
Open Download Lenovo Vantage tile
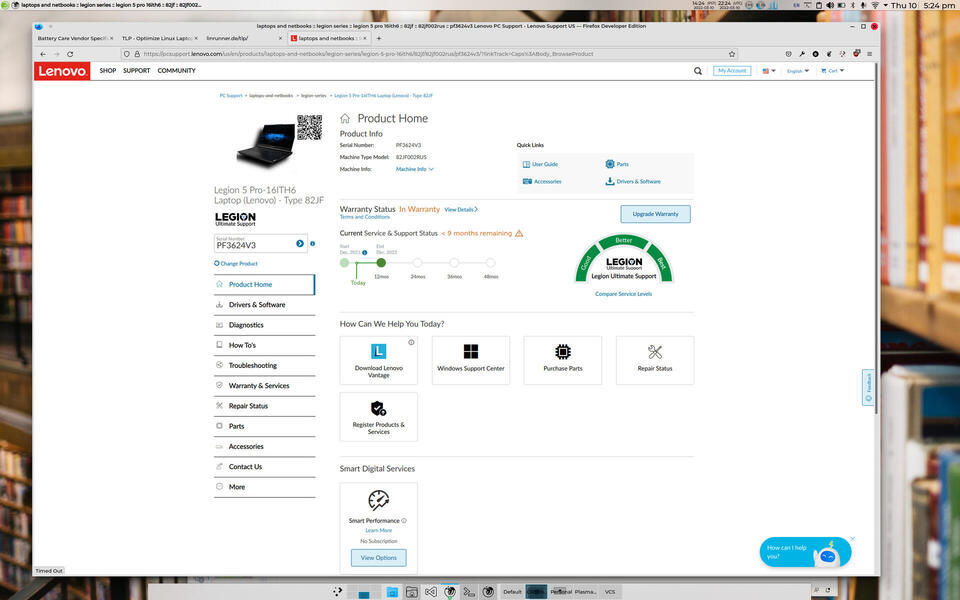(378, 360)
